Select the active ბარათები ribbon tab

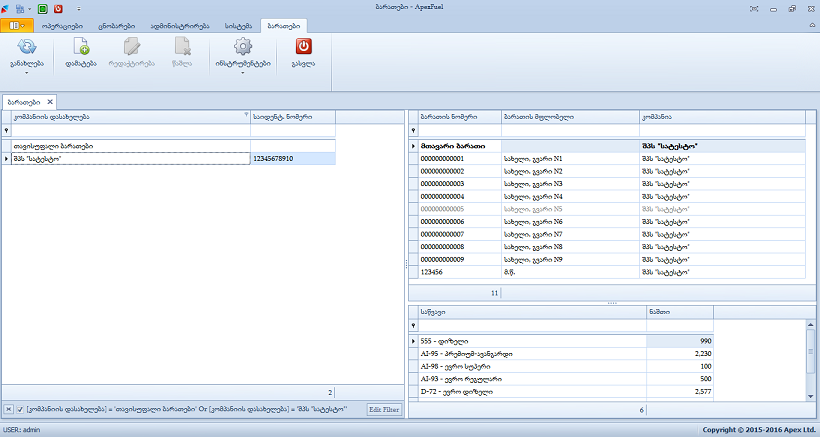tap(283, 26)
